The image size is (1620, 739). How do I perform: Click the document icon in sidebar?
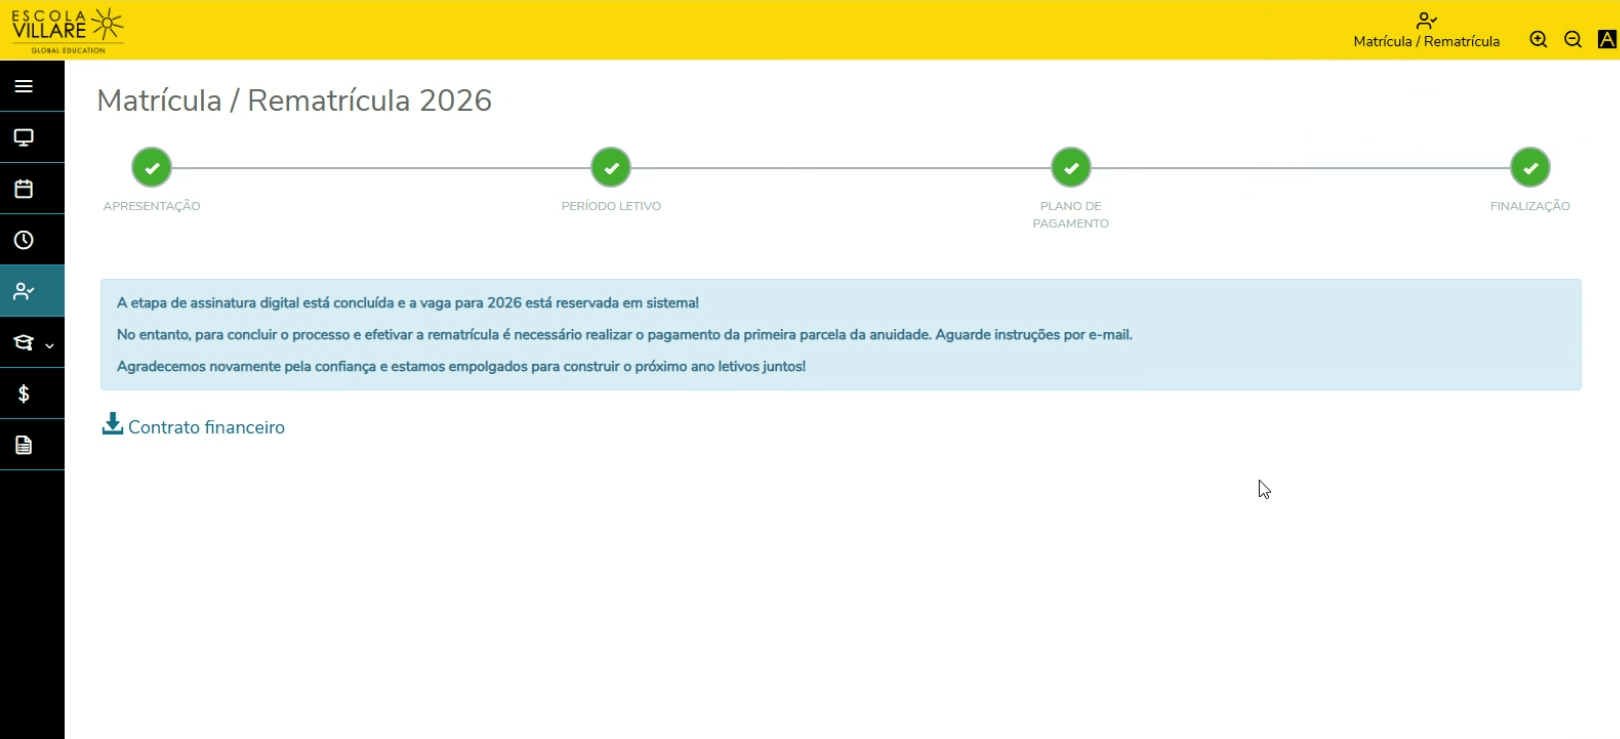point(24,445)
